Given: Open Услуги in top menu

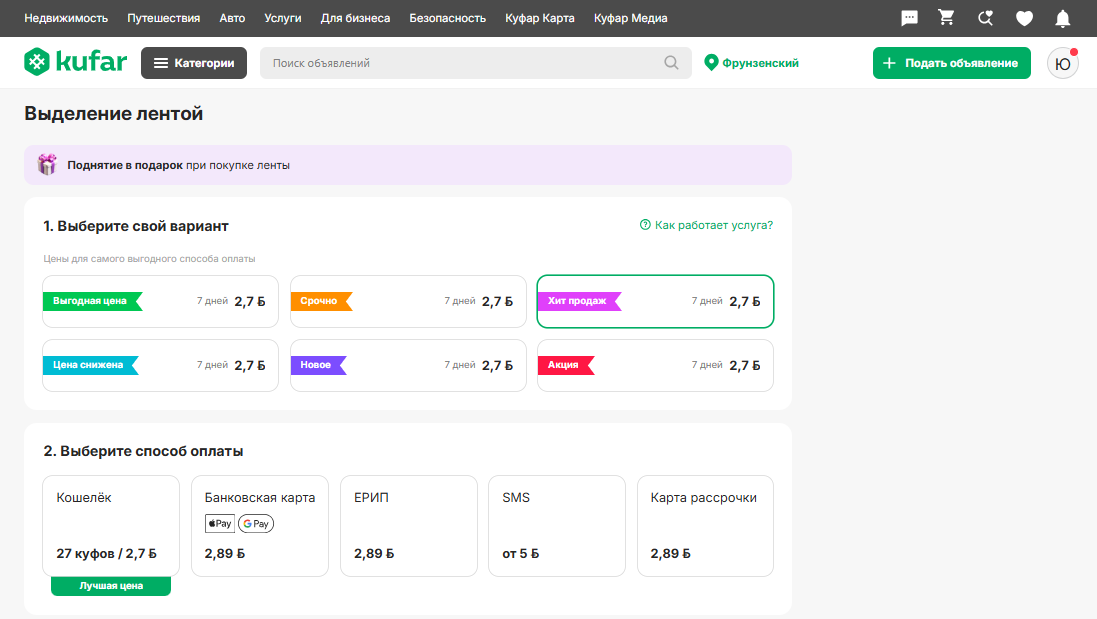Looking at the screenshot, I should [x=283, y=18].
